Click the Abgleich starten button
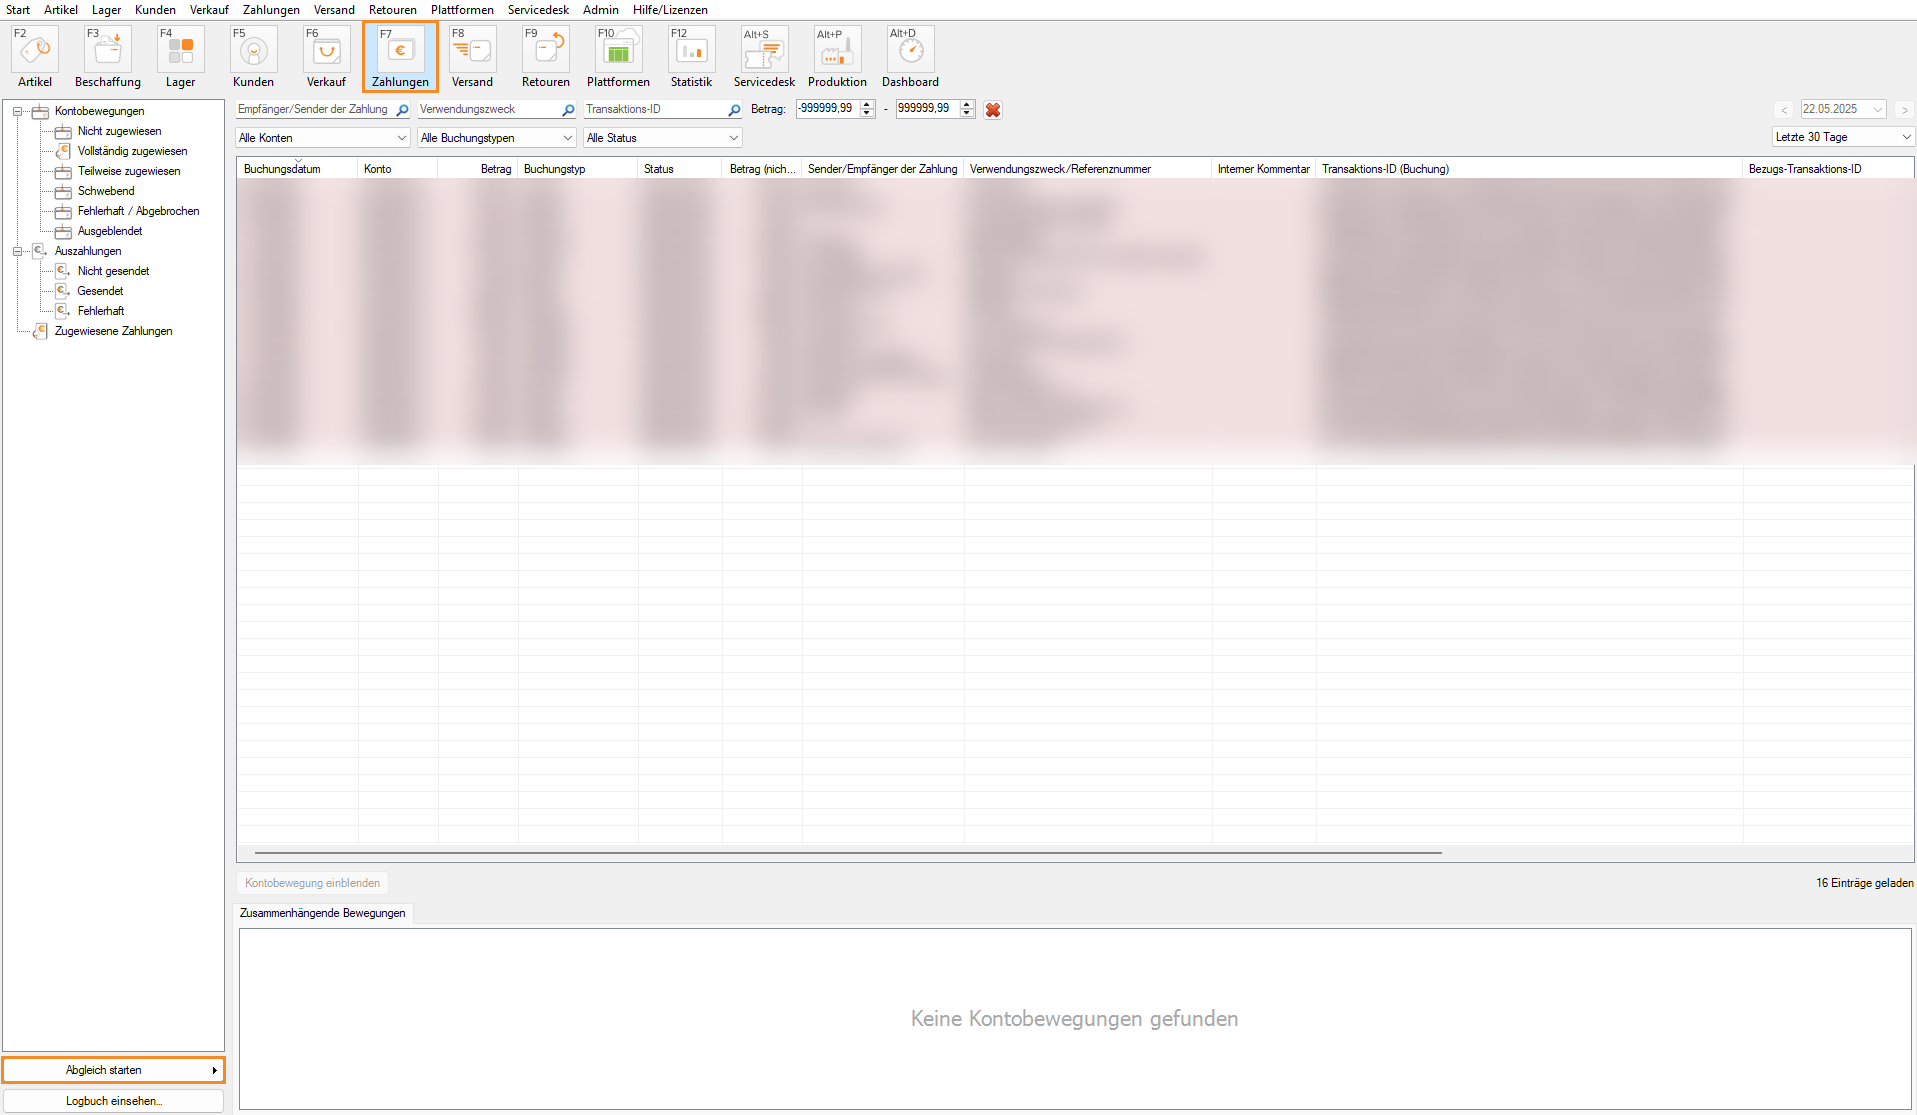This screenshot has width=1917, height=1115. [113, 1070]
